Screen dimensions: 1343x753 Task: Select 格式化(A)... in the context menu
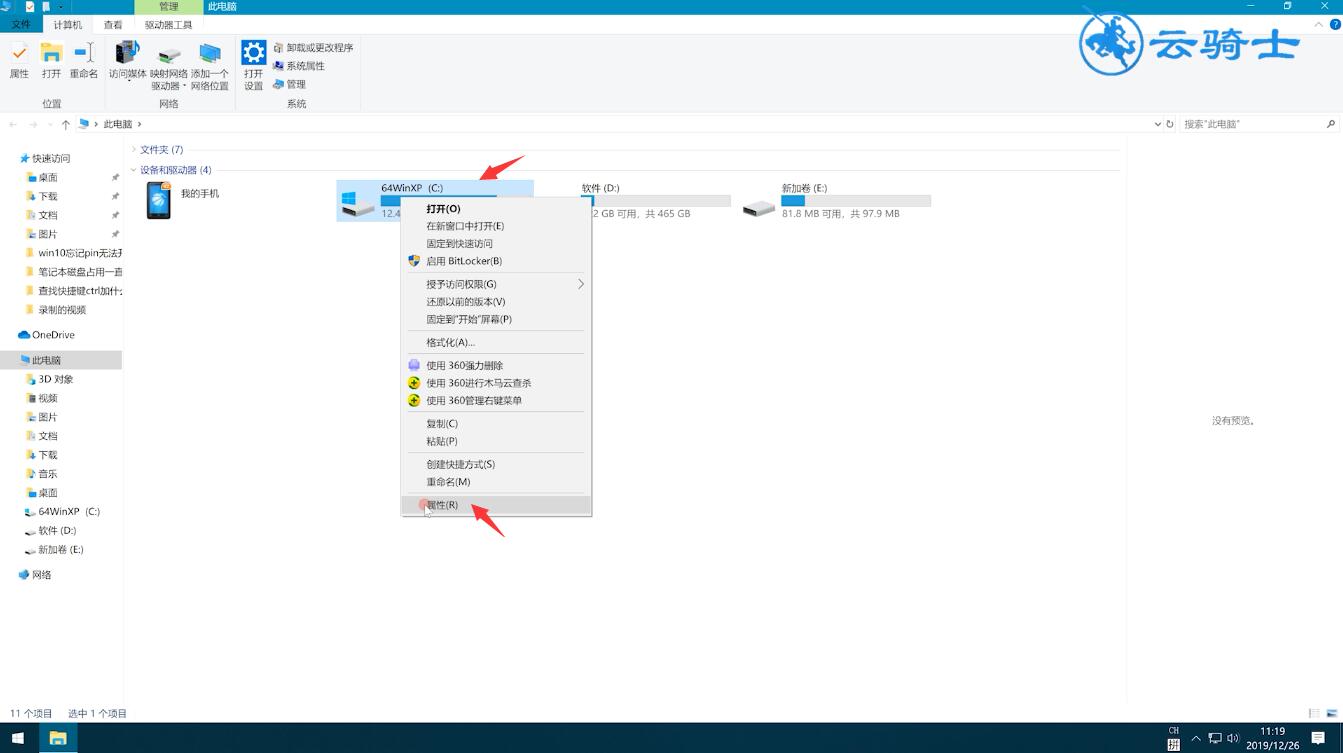click(x=496, y=342)
